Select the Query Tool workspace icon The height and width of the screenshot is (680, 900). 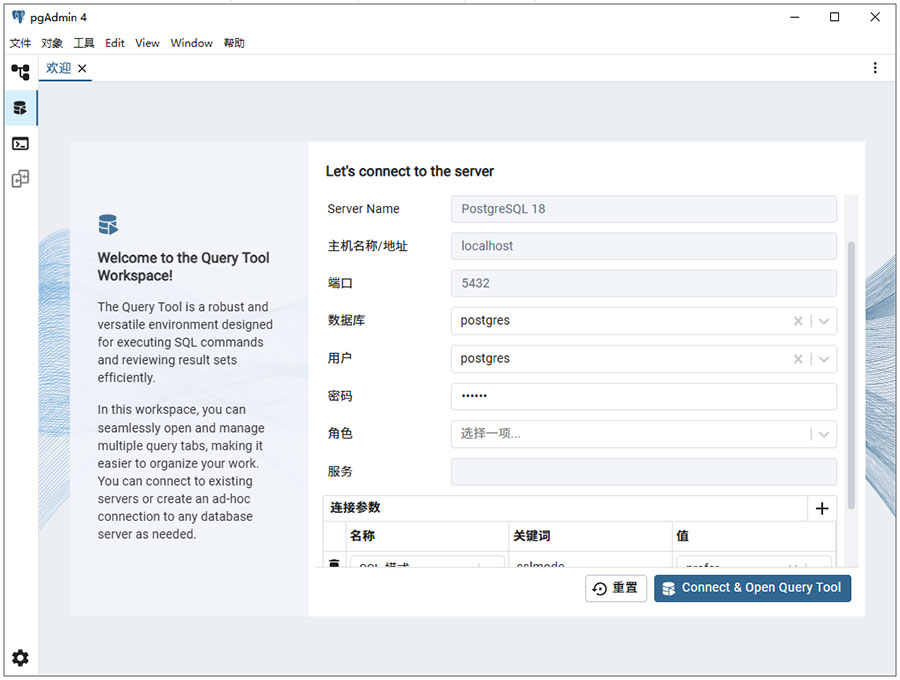point(20,107)
